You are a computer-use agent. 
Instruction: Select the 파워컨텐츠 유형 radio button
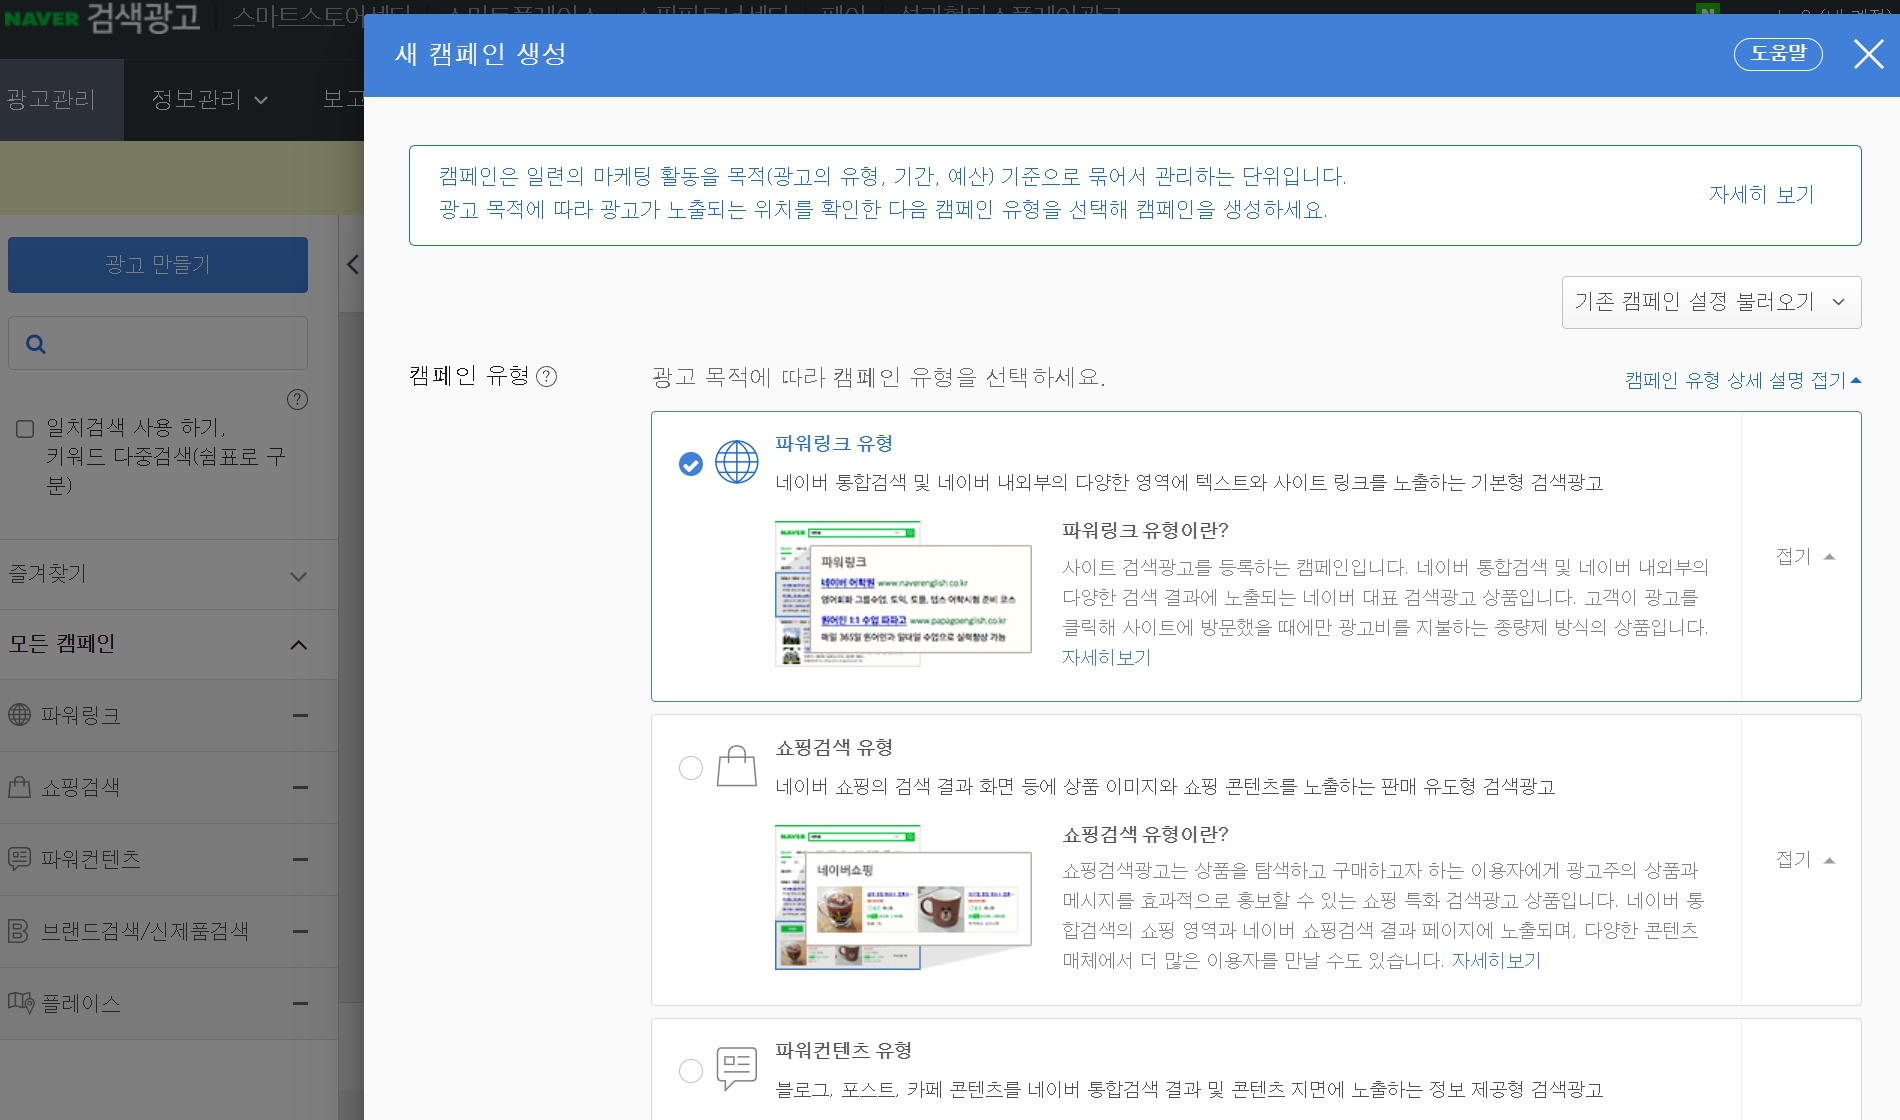click(690, 1071)
